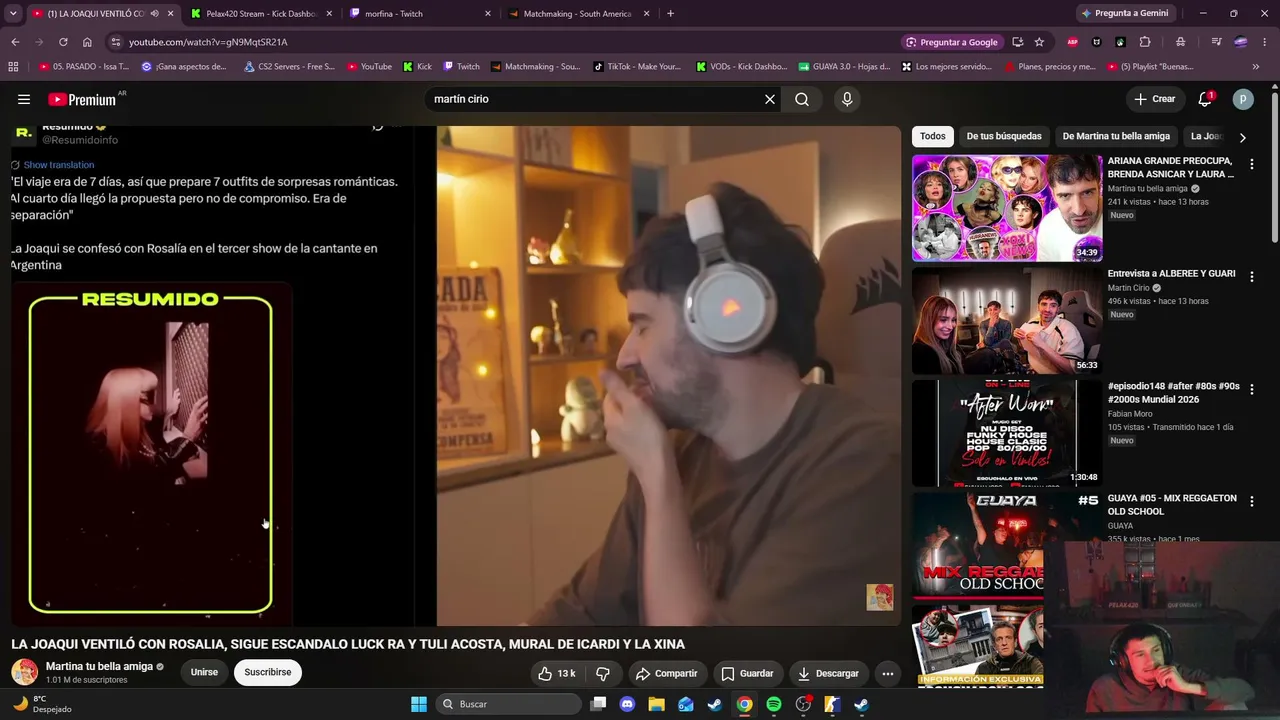This screenshot has width=1280, height=720.
Task: Open the browser home page
Action: (x=87, y=42)
